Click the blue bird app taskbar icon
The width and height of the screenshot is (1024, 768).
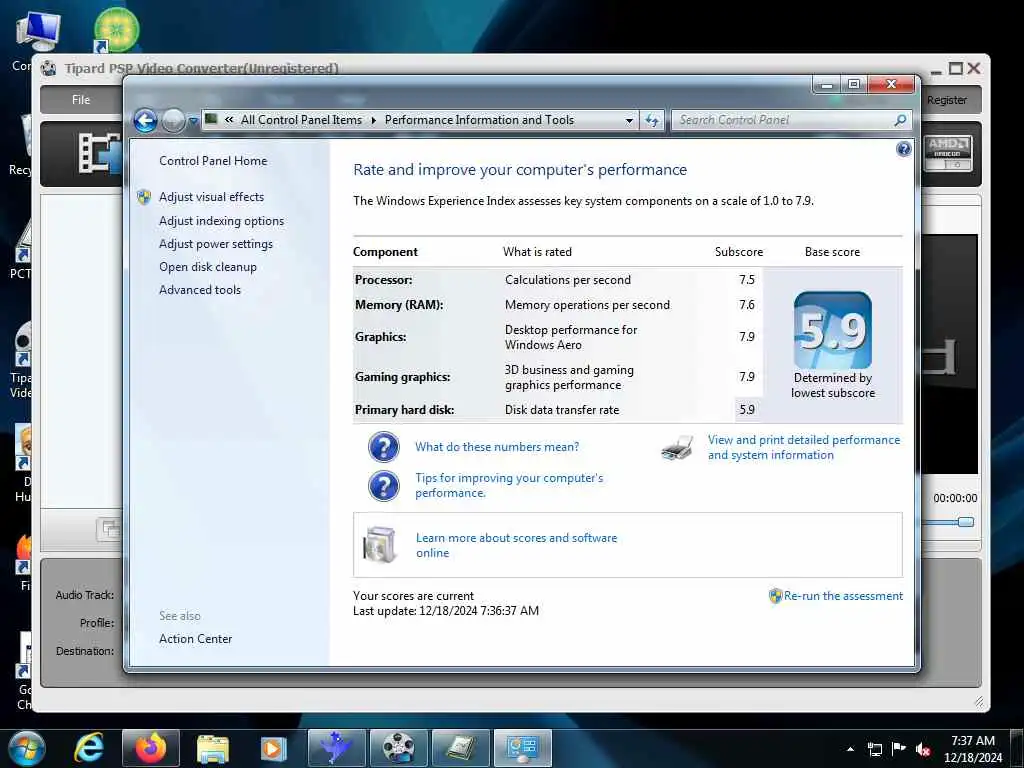pyautogui.click(x=336, y=748)
